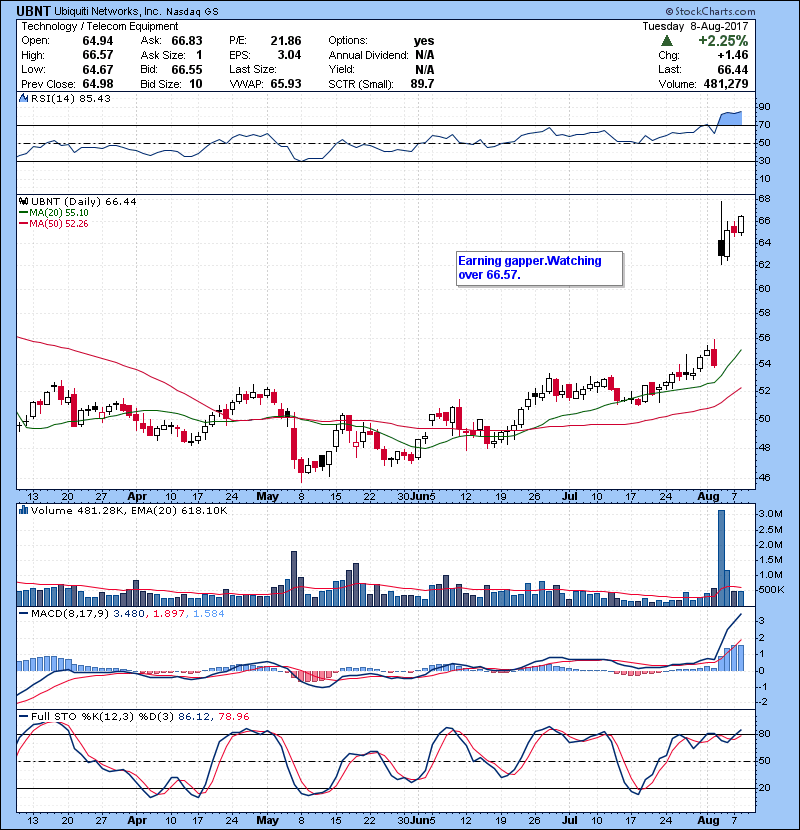
Task: Click the latest candlestick in the price chart
Action: click(x=741, y=224)
